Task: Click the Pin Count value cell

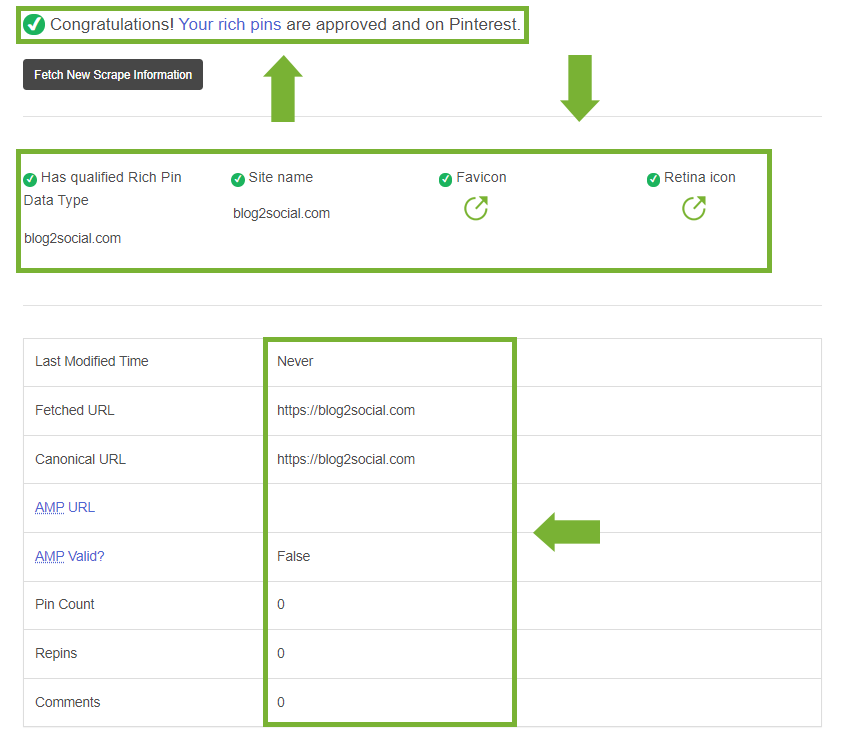Action: click(x=389, y=604)
